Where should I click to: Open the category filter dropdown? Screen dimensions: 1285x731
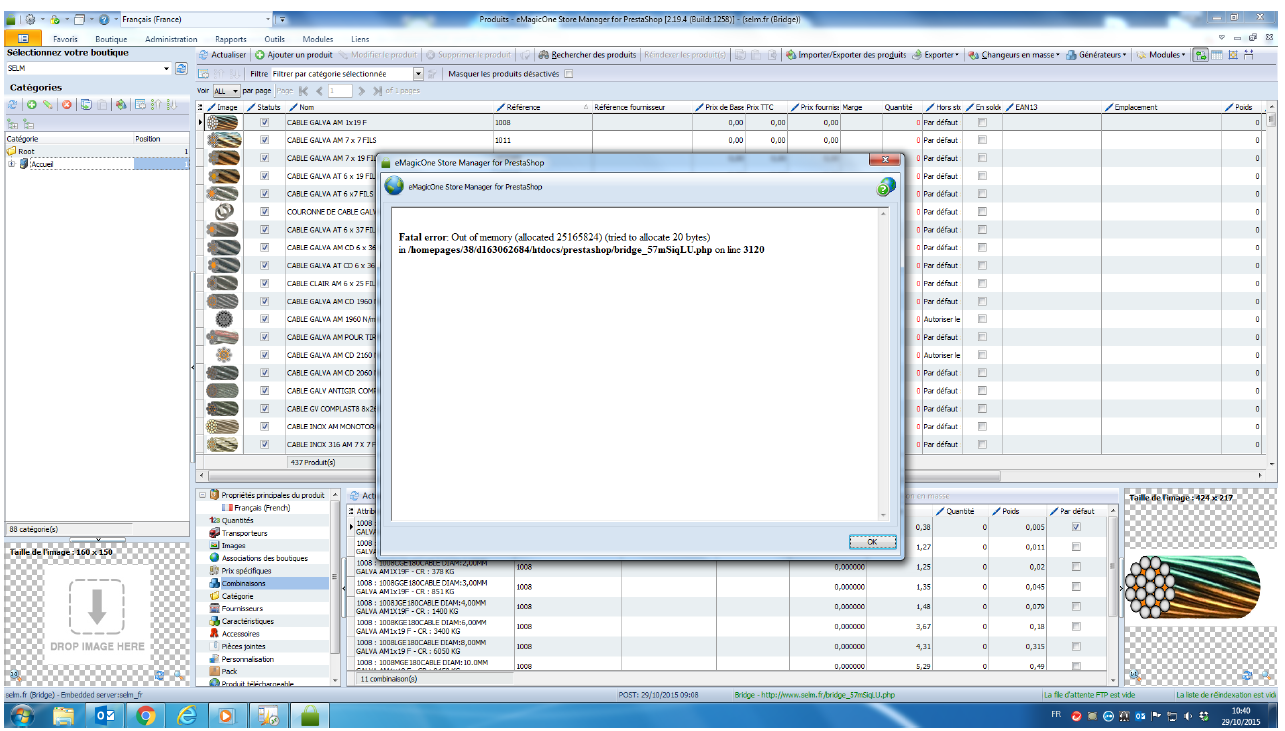[x=418, y=74]
